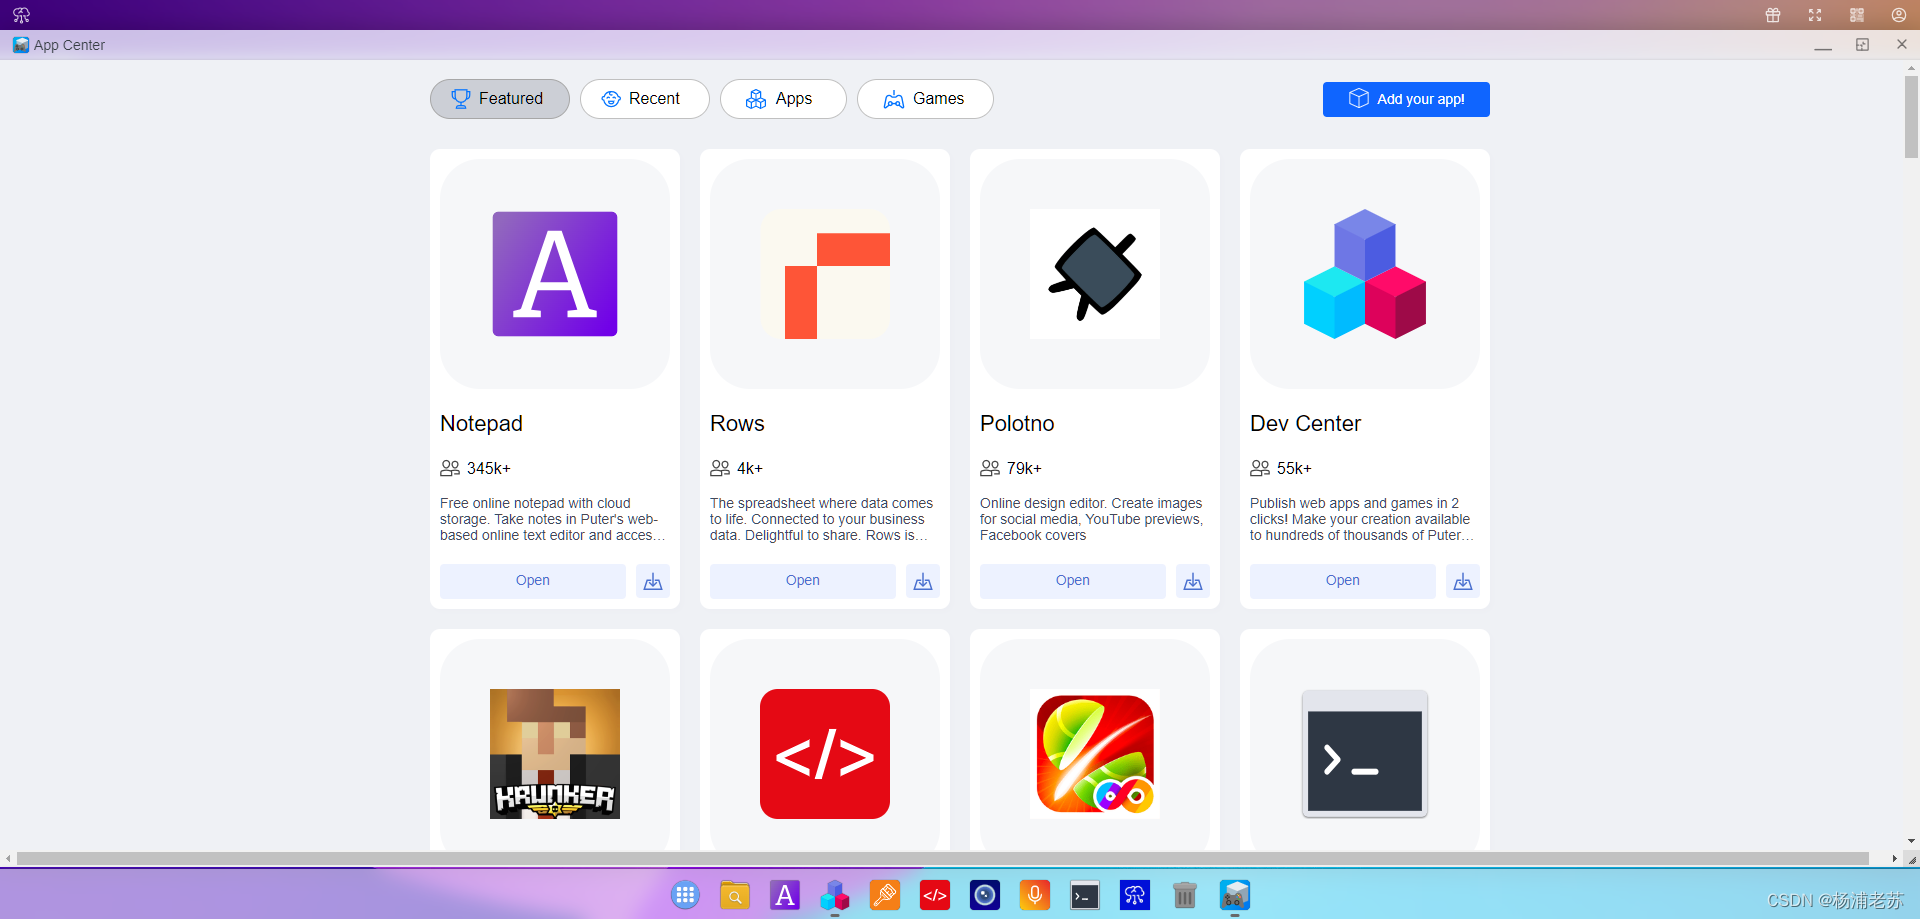Launch the blue cloud icon in the taskbar
The image size is (1920, 919).
pyautogui.click(x=1135, y=895)
